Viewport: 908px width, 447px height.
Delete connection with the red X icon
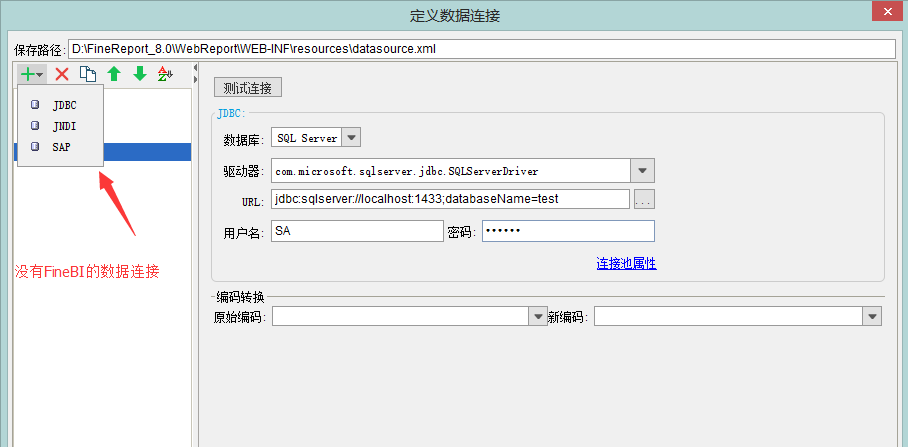point(62,74)
